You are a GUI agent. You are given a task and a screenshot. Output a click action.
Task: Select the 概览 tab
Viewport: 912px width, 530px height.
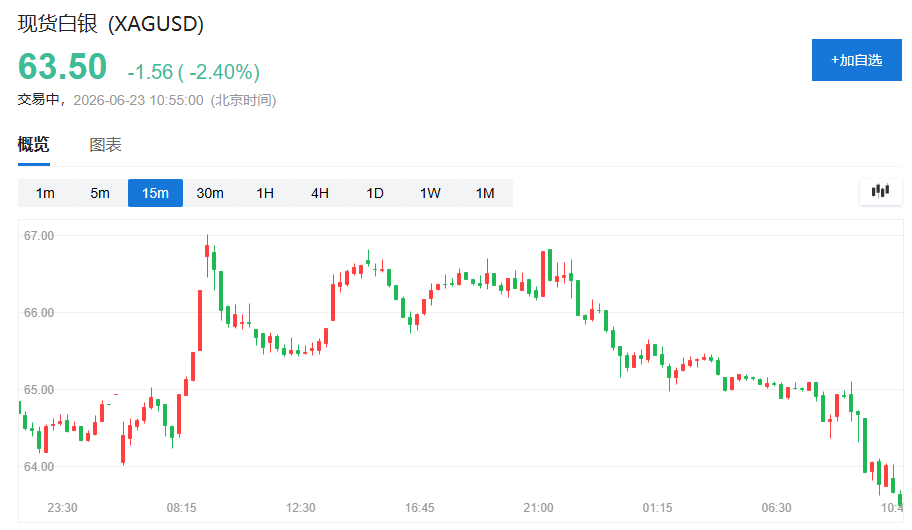click(34, 144)
